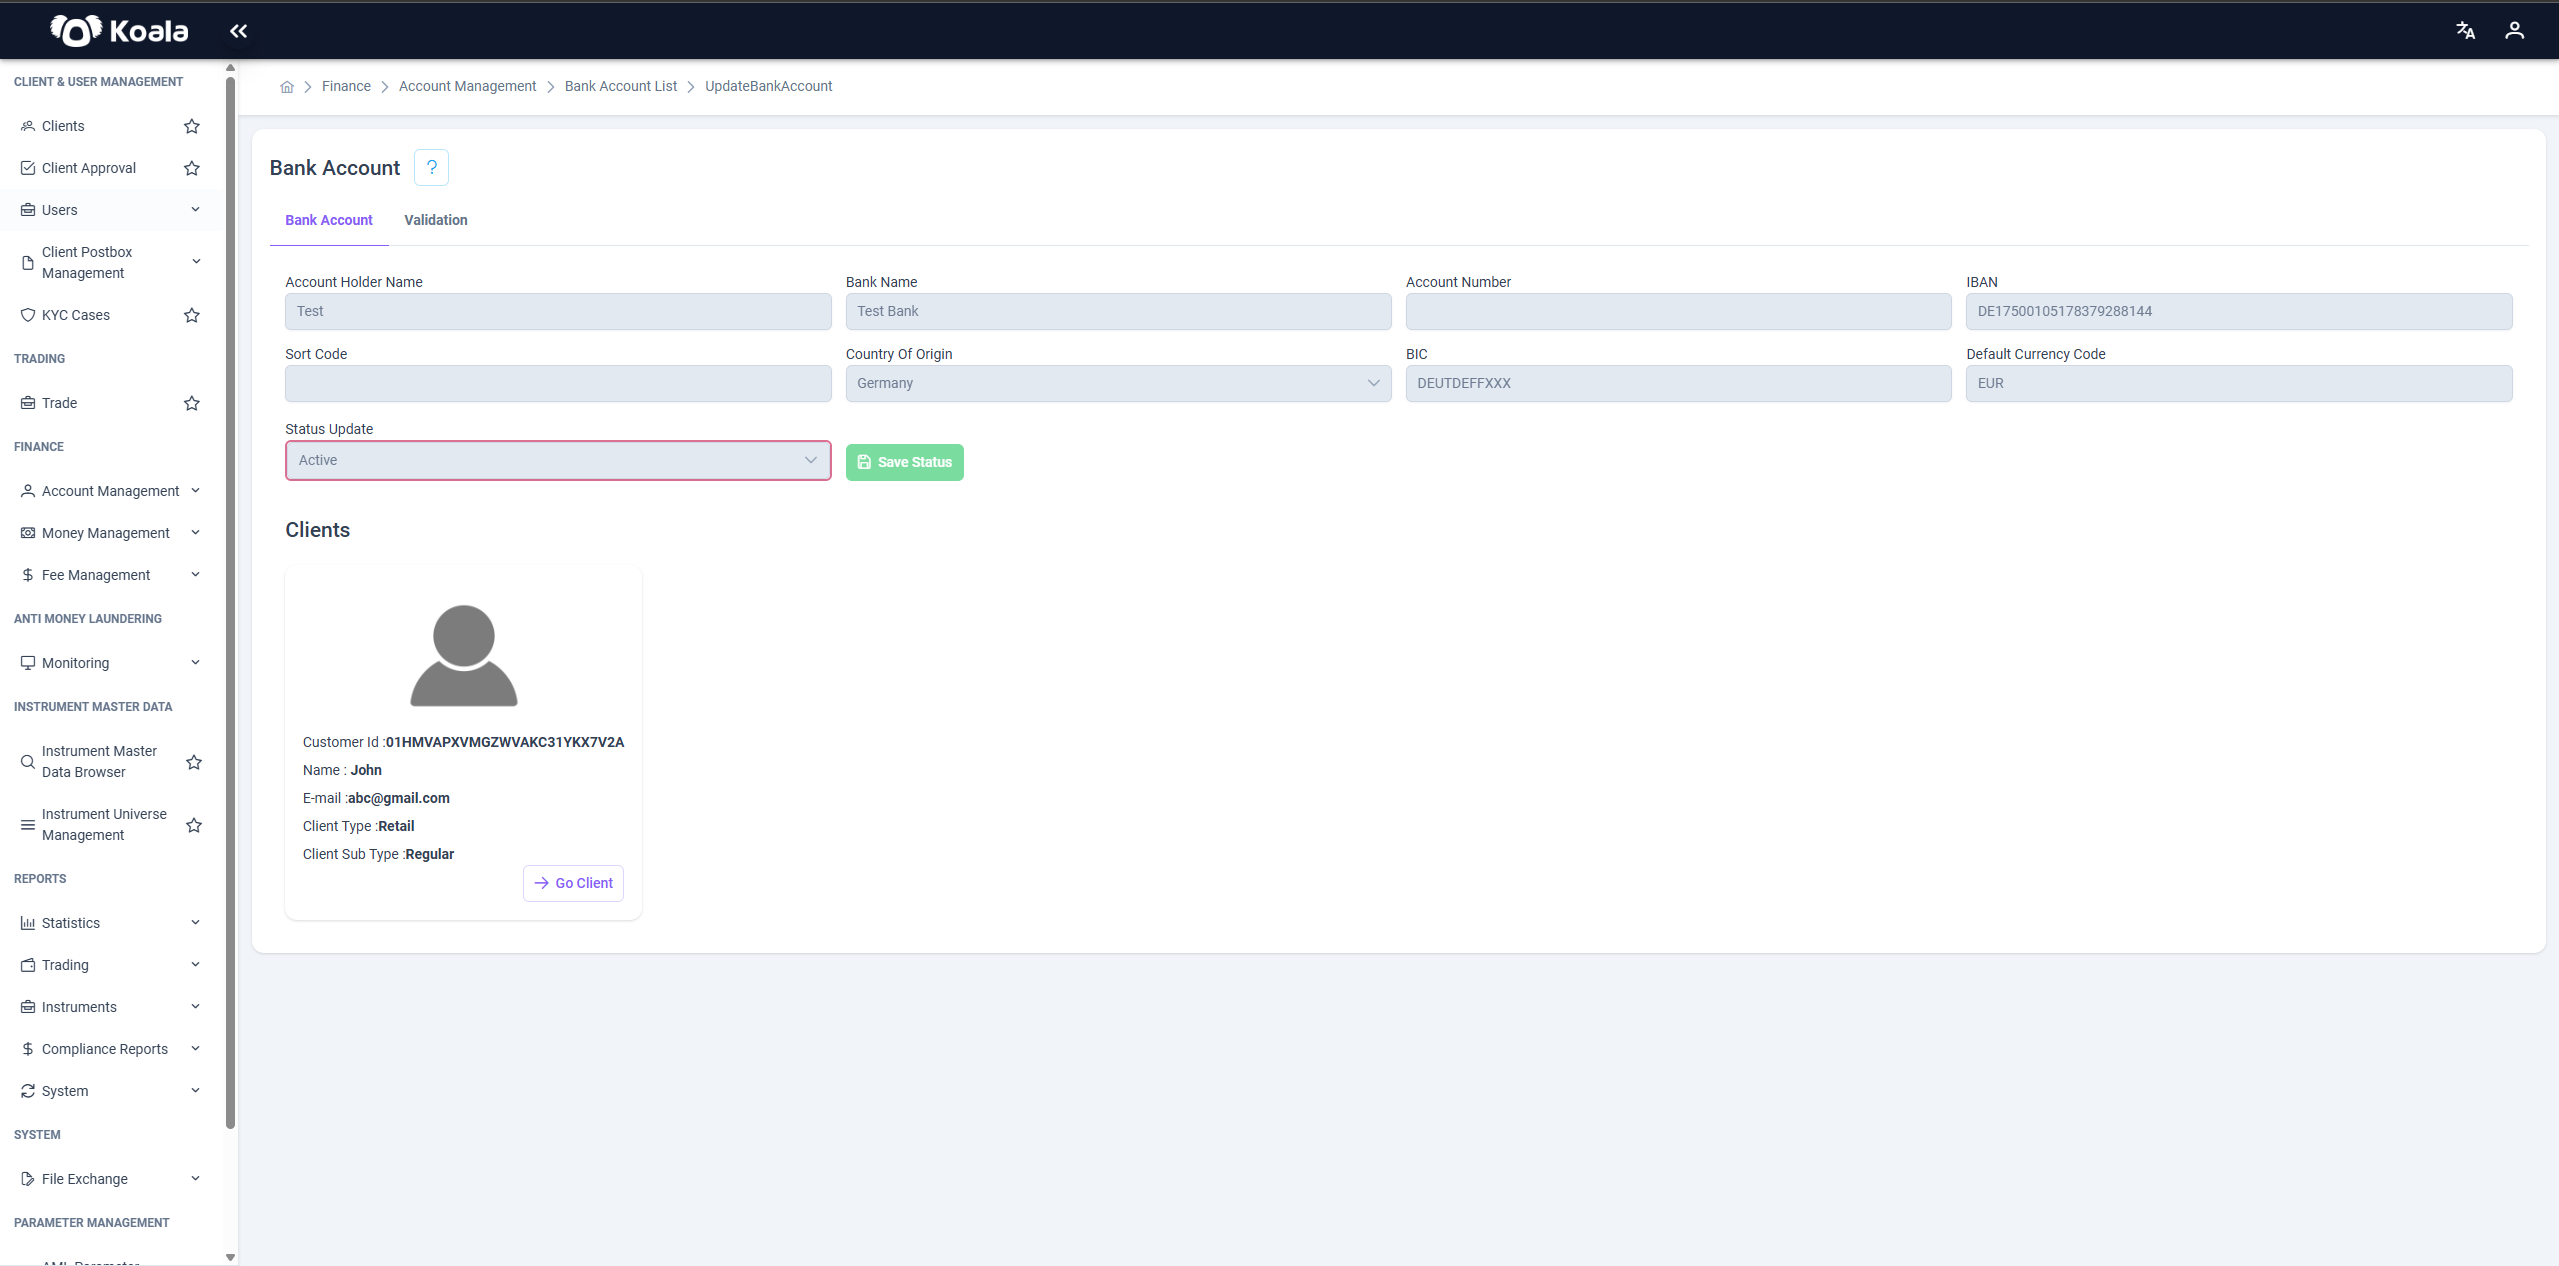Open the Bank Account help question mark
Viewport: 2559px width, 1266px height.
point(431,167)
